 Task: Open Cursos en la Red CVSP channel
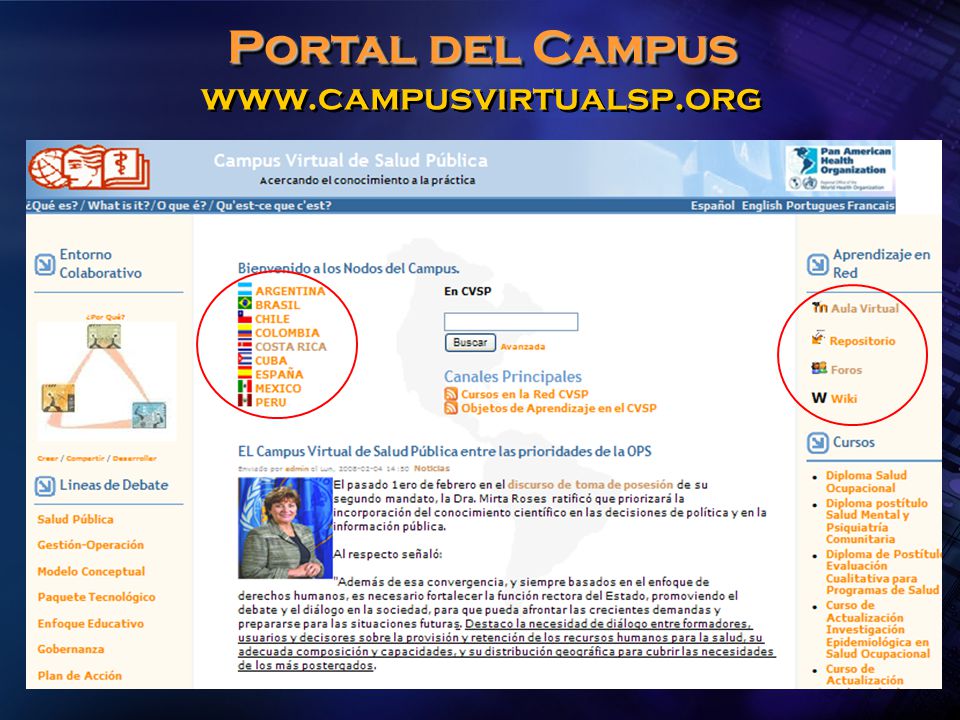point(524,394)
